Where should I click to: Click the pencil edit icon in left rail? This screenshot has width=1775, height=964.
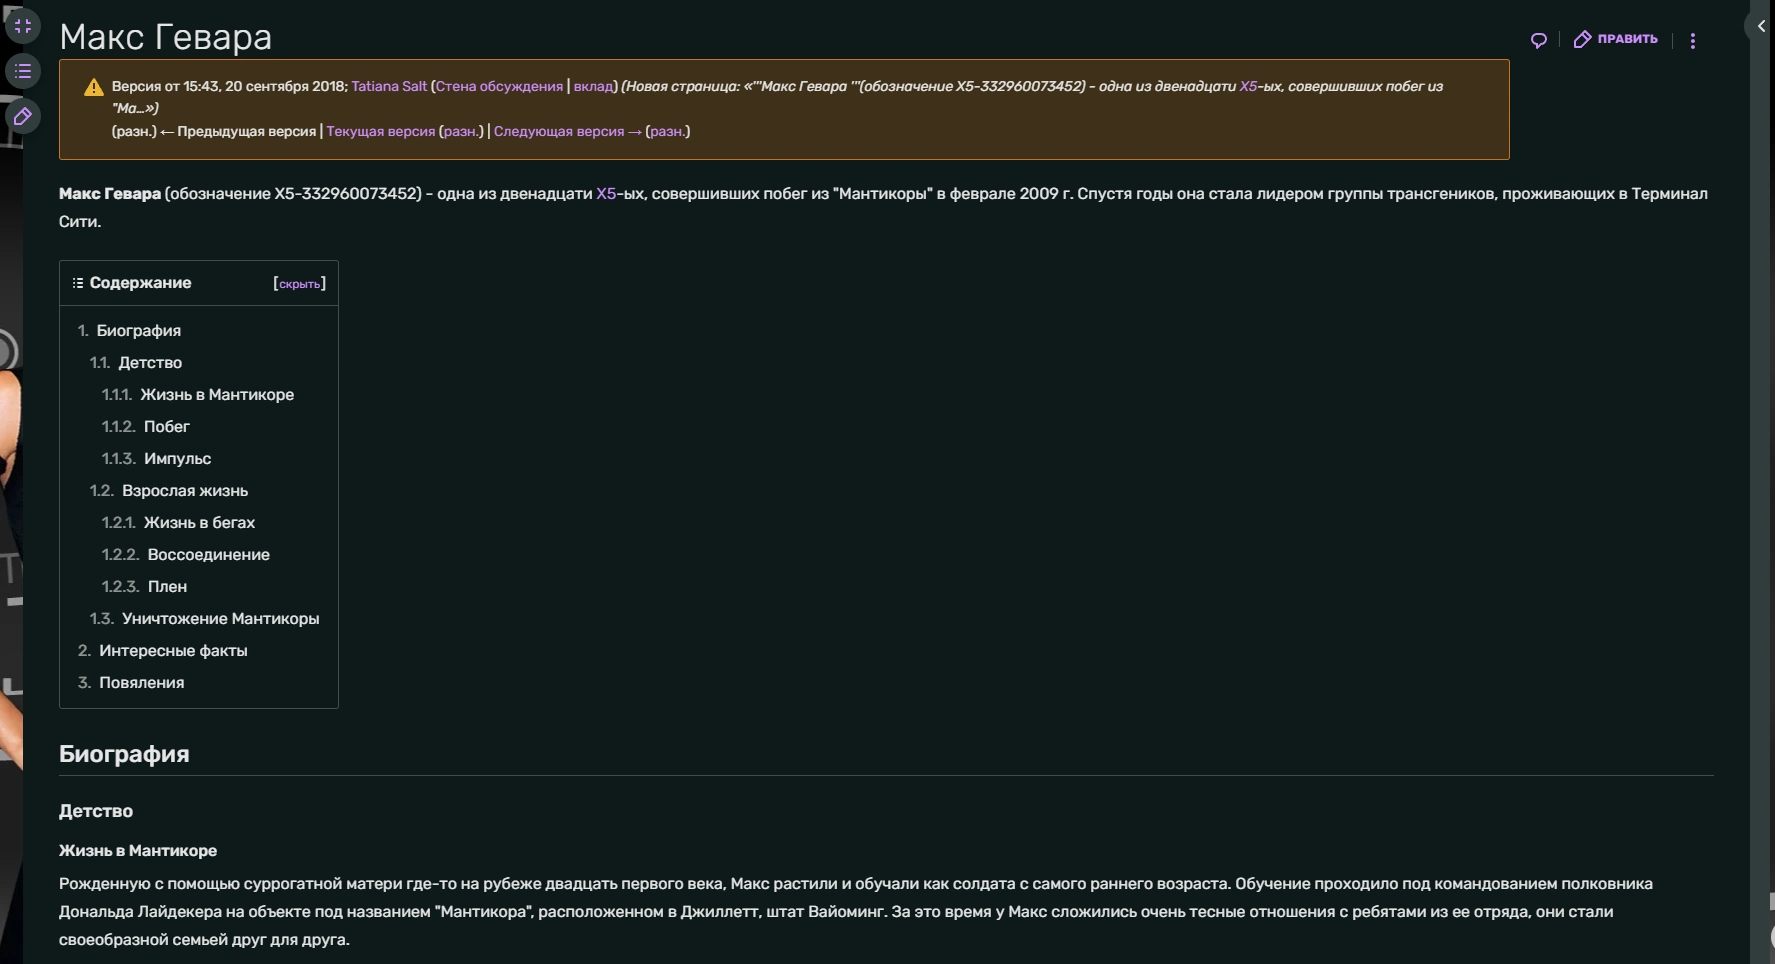pyautogui.click(x=23, y=117)
